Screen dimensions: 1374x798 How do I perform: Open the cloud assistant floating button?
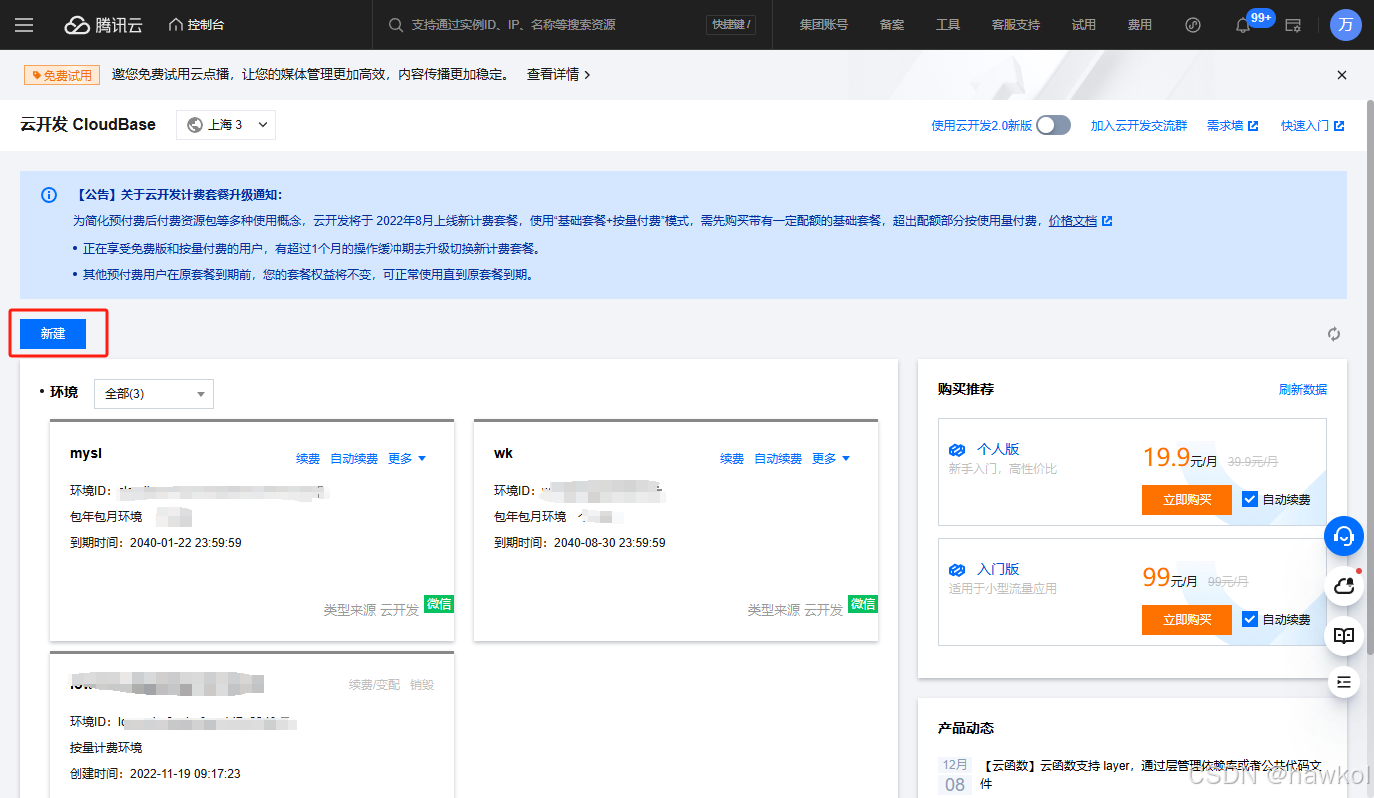[x=1344, y=586]
